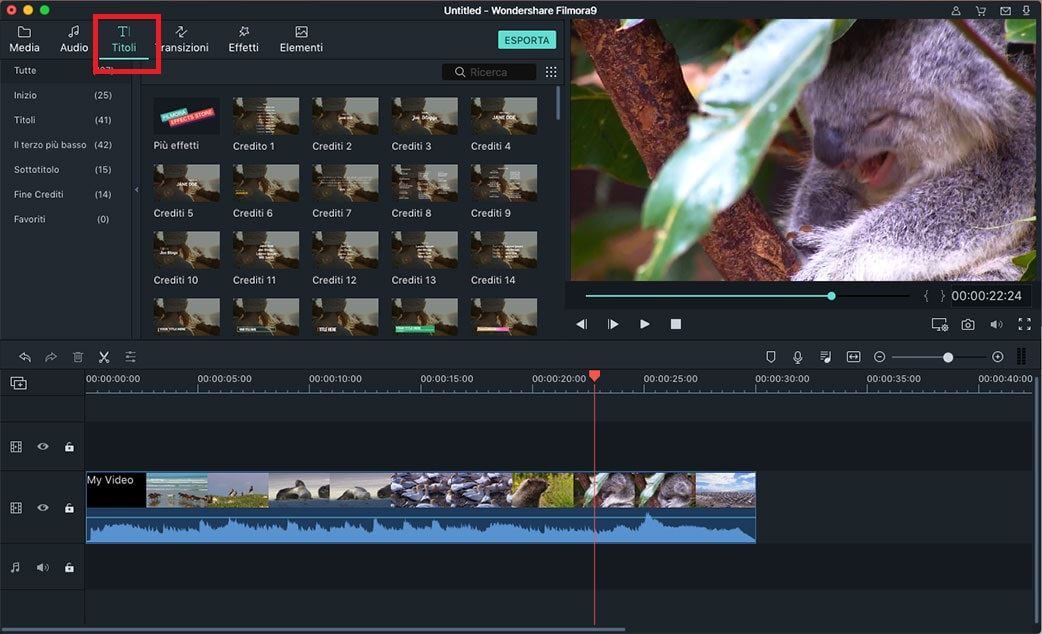Select the Crediti 11 title preset
The width and height of the screenshot is (1042, 634).
(266, 250)
